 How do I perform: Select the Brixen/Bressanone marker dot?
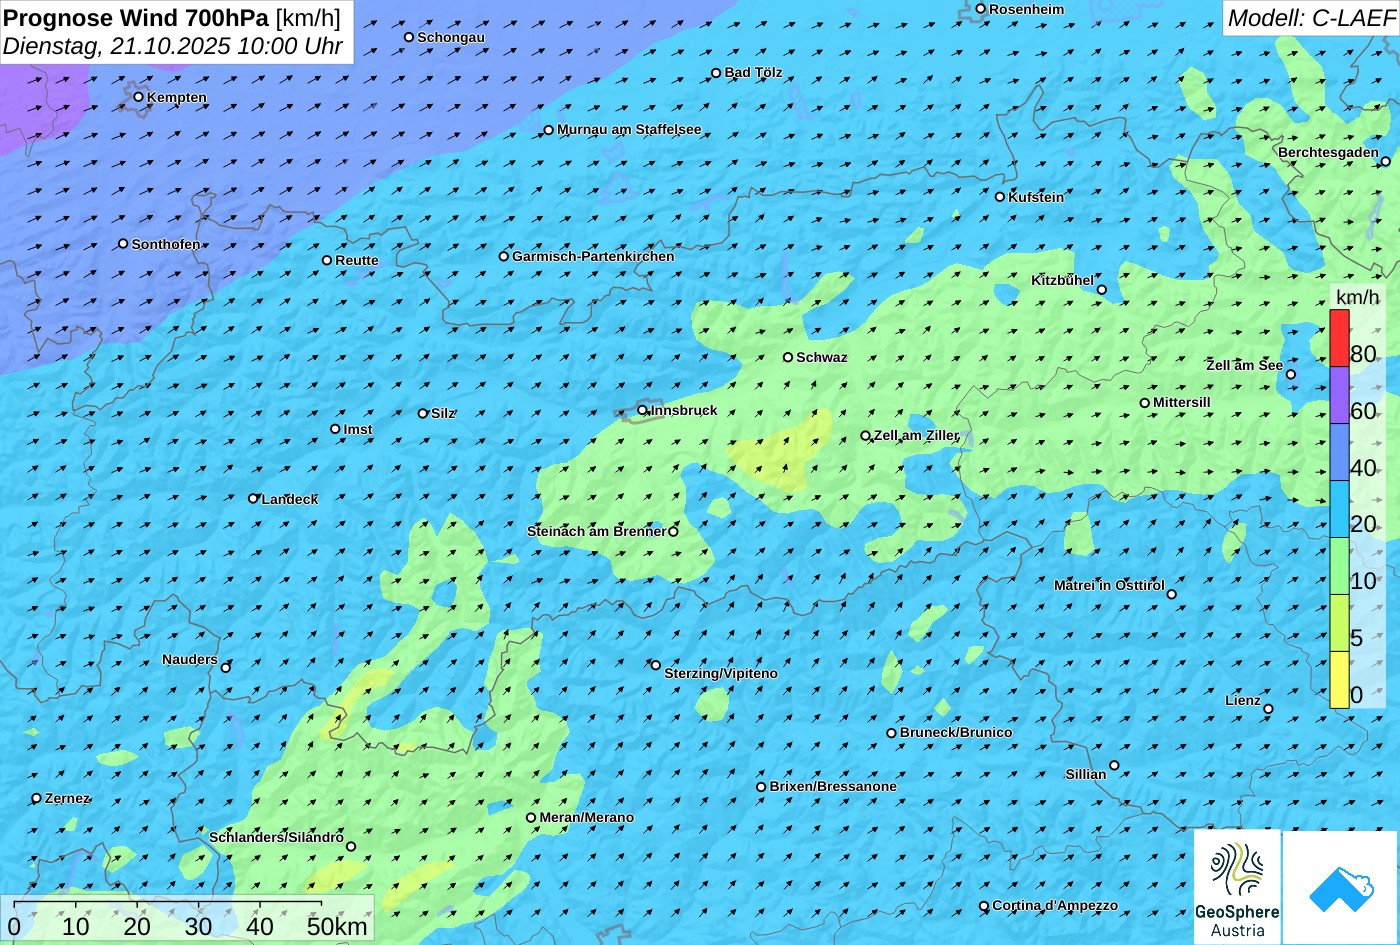pyautogui.click(x=760, y=787)
